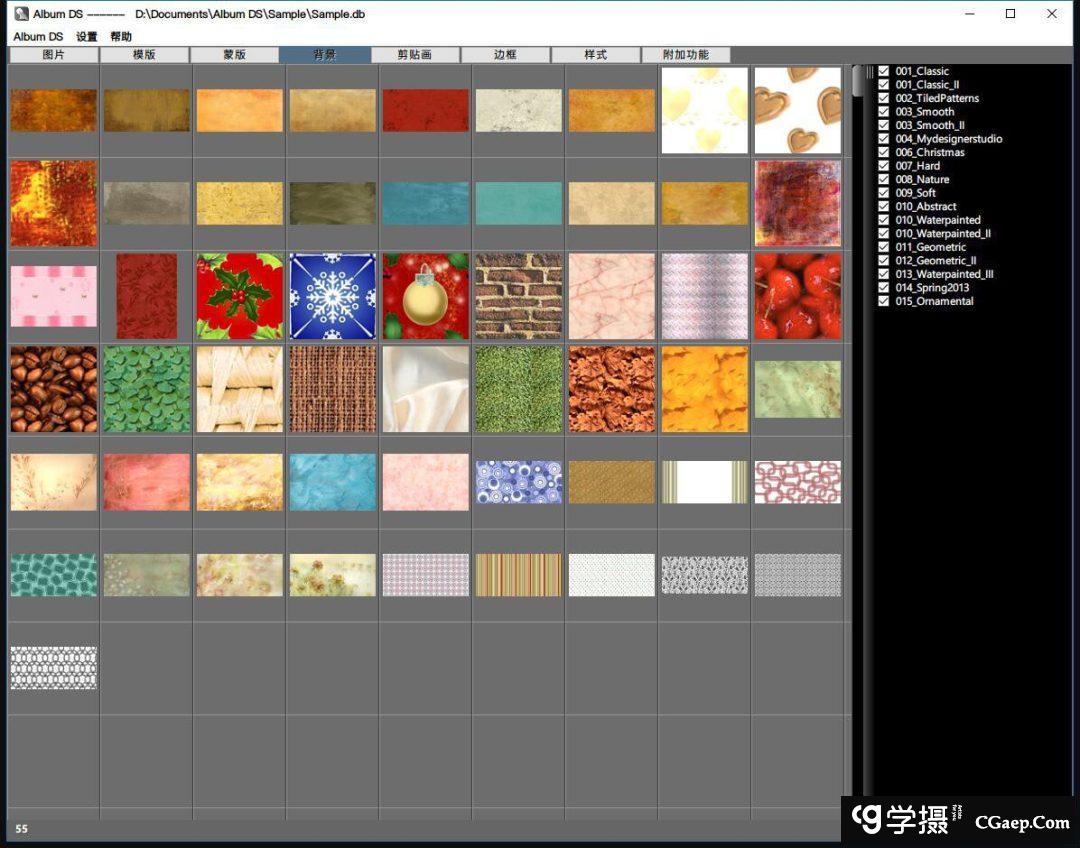The image size is (1080, 848).
Task: Pick the red brick wall background
Action: (x=518, y=296)
